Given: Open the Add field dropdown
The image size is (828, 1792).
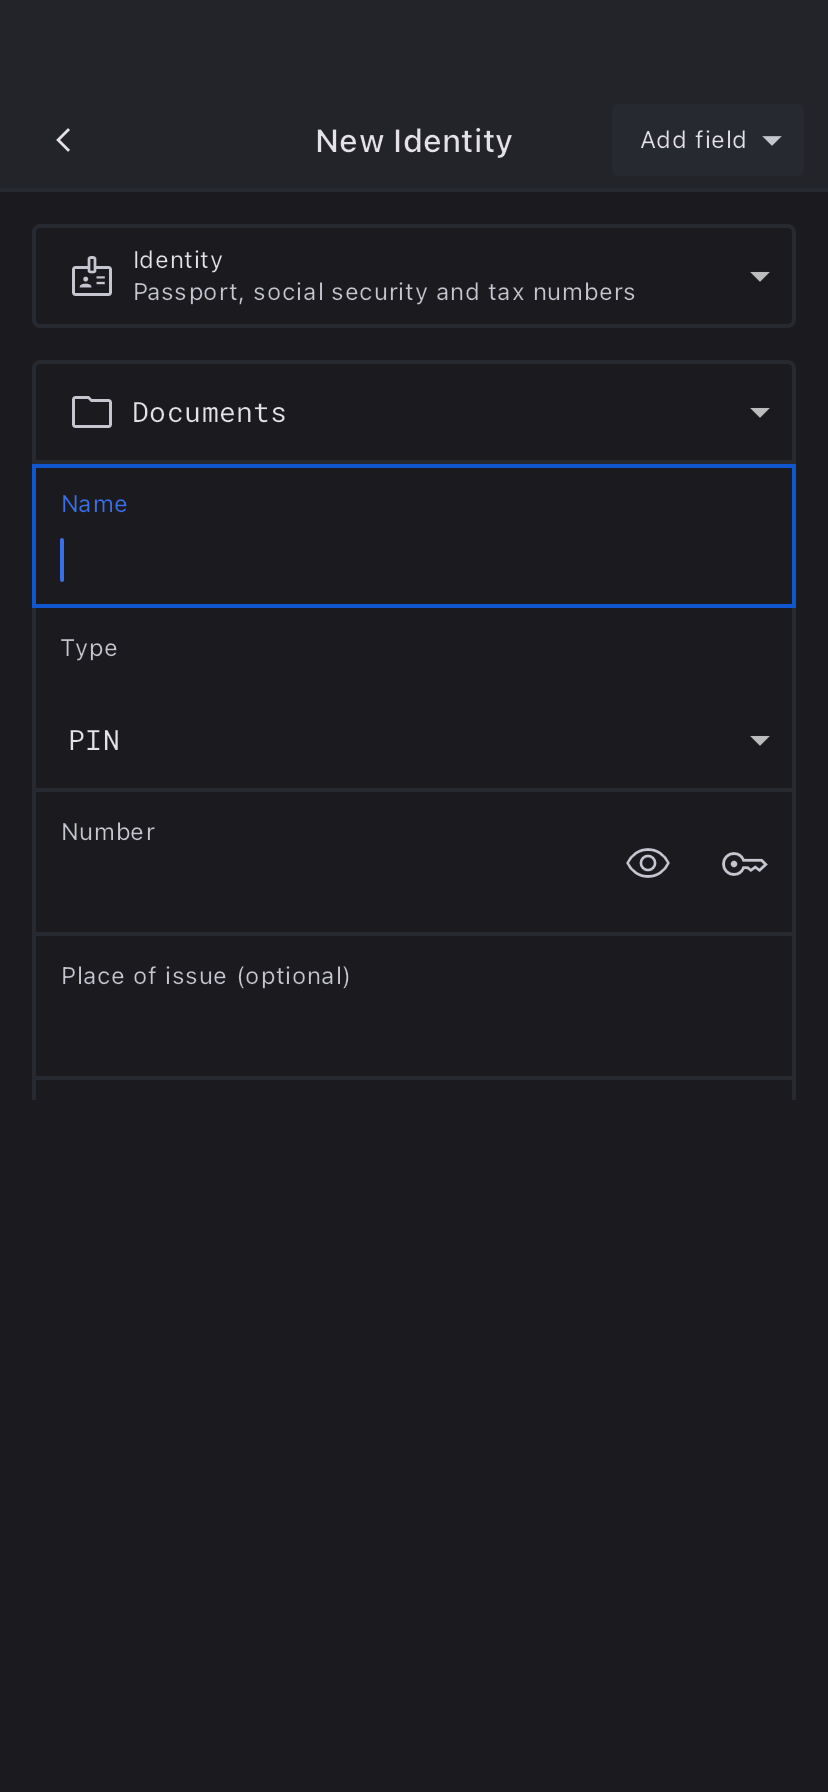Looking at the screenshot, I should coord(693,140).
